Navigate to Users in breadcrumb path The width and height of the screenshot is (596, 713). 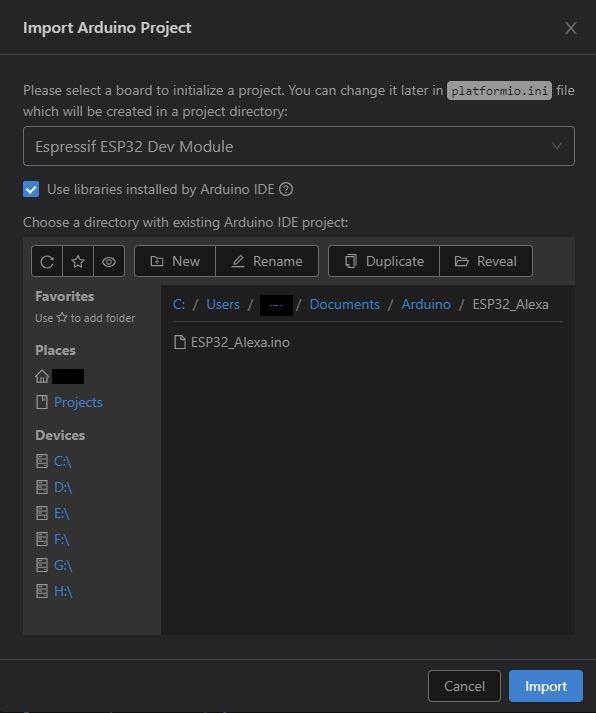coord(223,304)
